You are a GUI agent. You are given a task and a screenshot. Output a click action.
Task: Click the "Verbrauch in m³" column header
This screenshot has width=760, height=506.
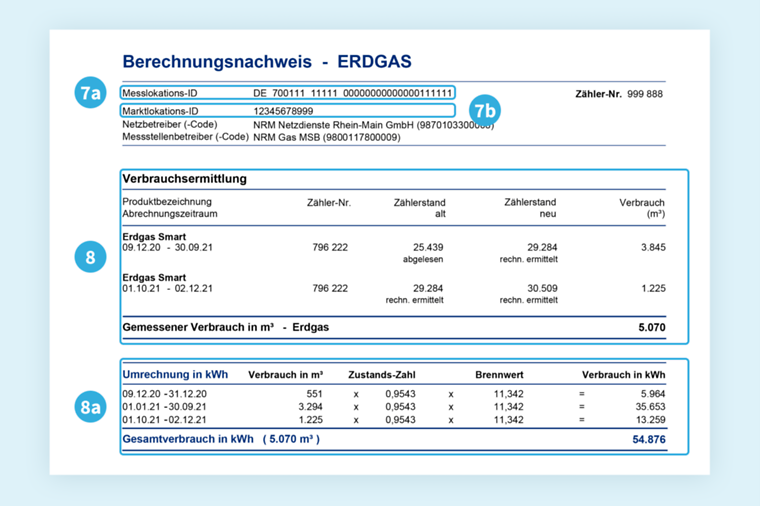pos(285,375)
